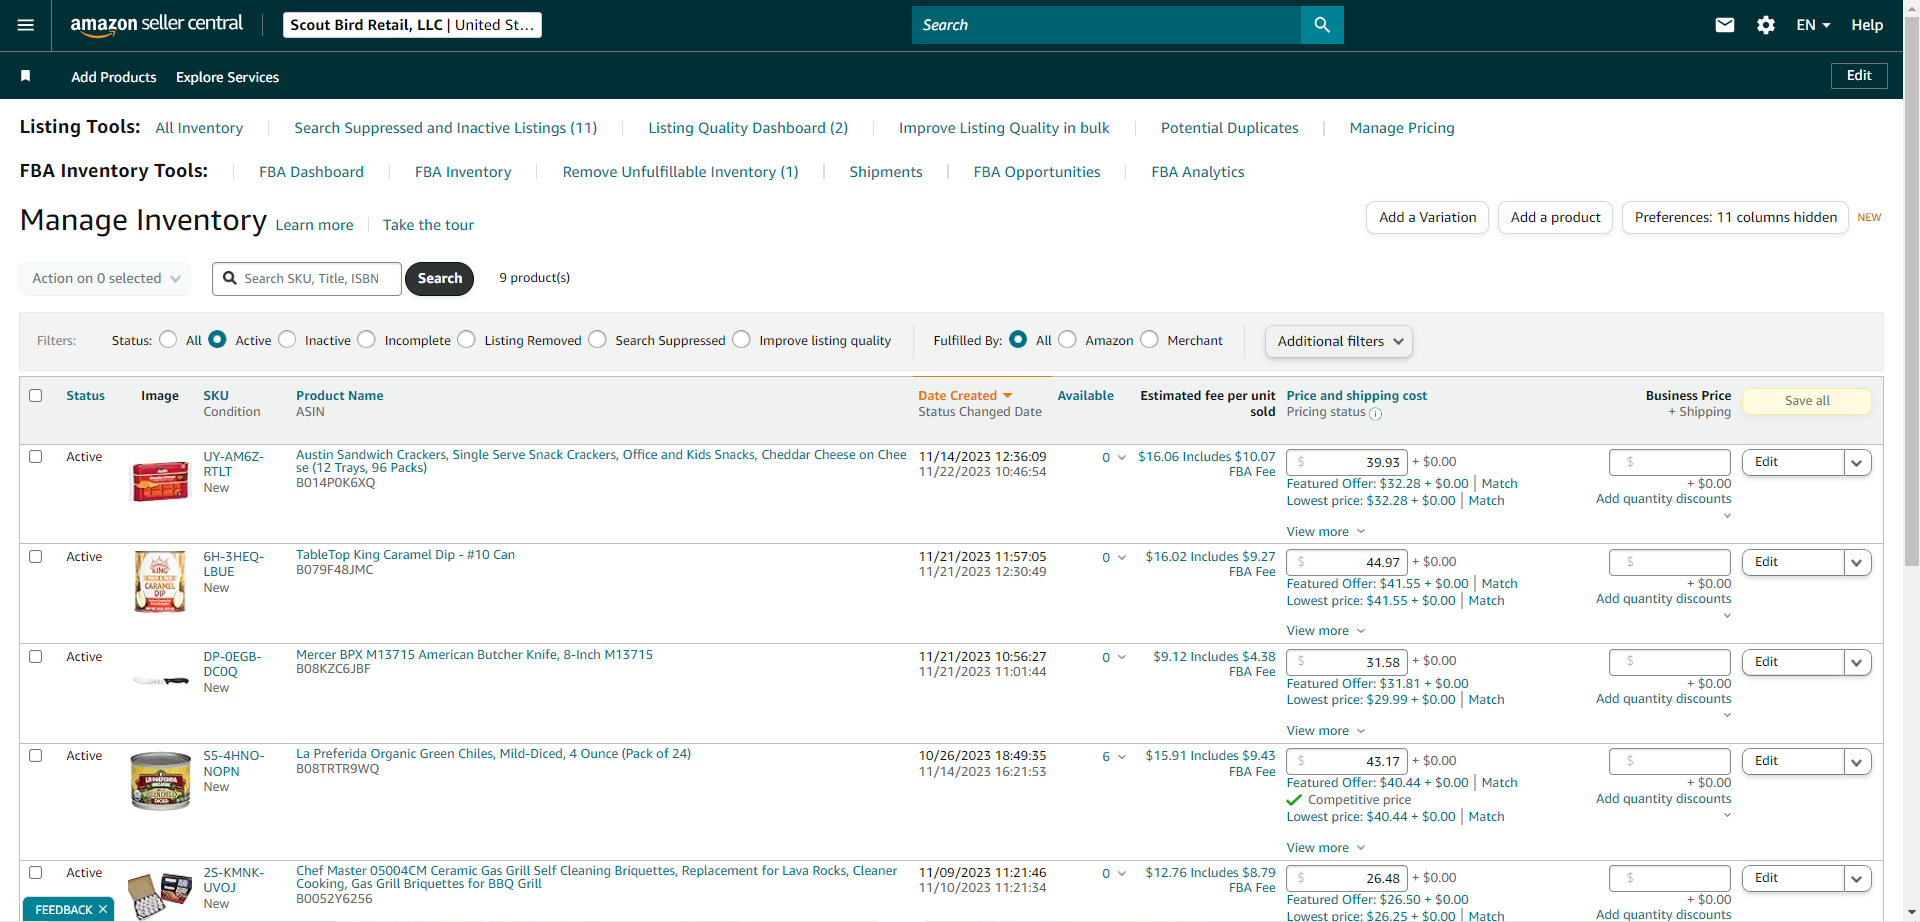Click the bookmark flag icon
Image resolution: width=1920 pixels, height=922 pixels.
pos(26,76)
